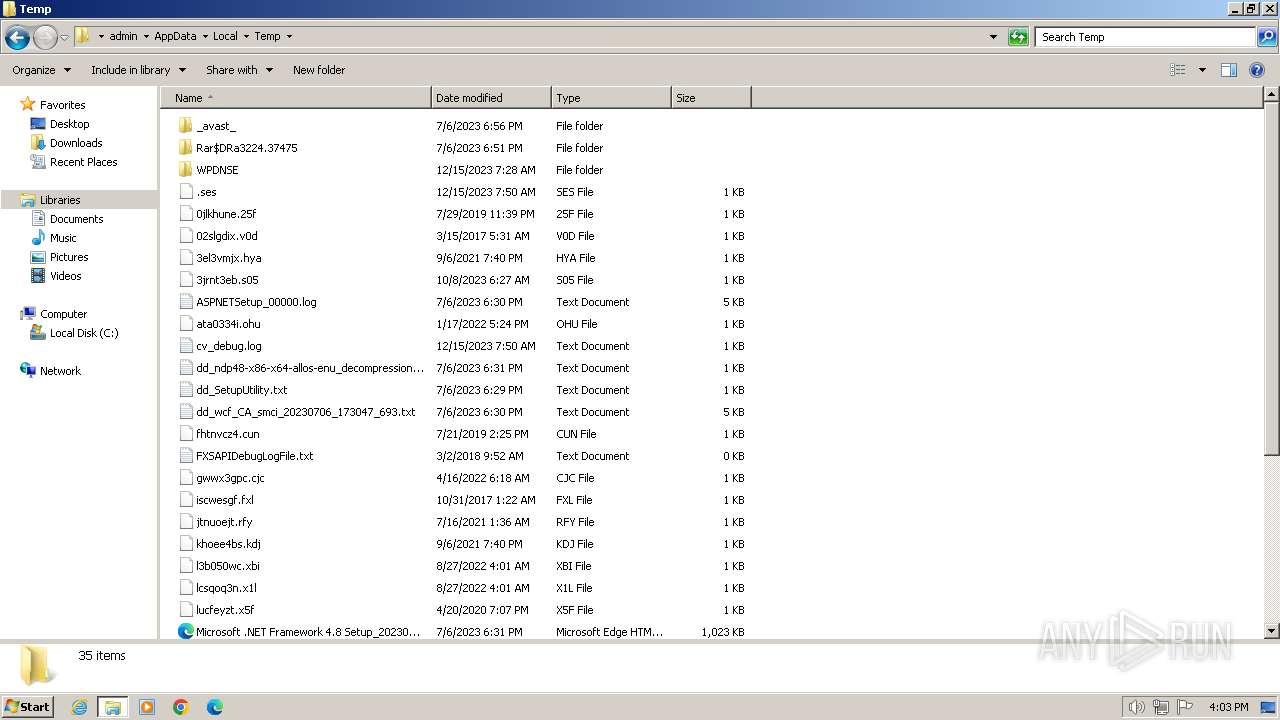Select the 02slgdix.v0d file icon
The width and height of the screenshot is (1280, 720).
pos(185,236)
